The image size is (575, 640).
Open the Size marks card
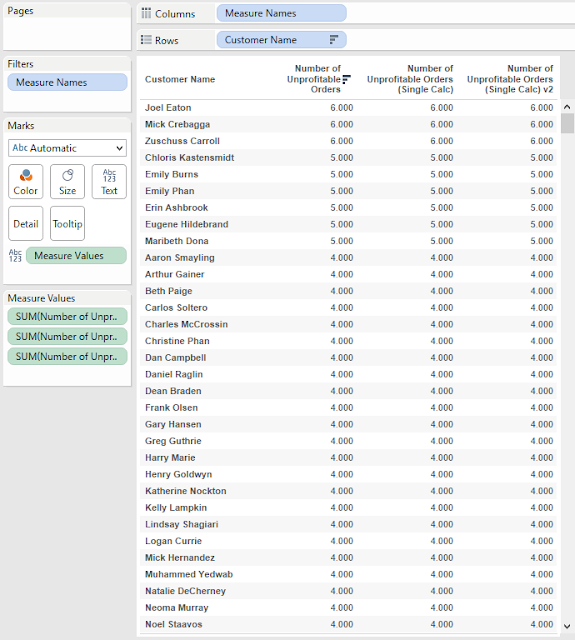pyautogui.click(x=67, y=182)
